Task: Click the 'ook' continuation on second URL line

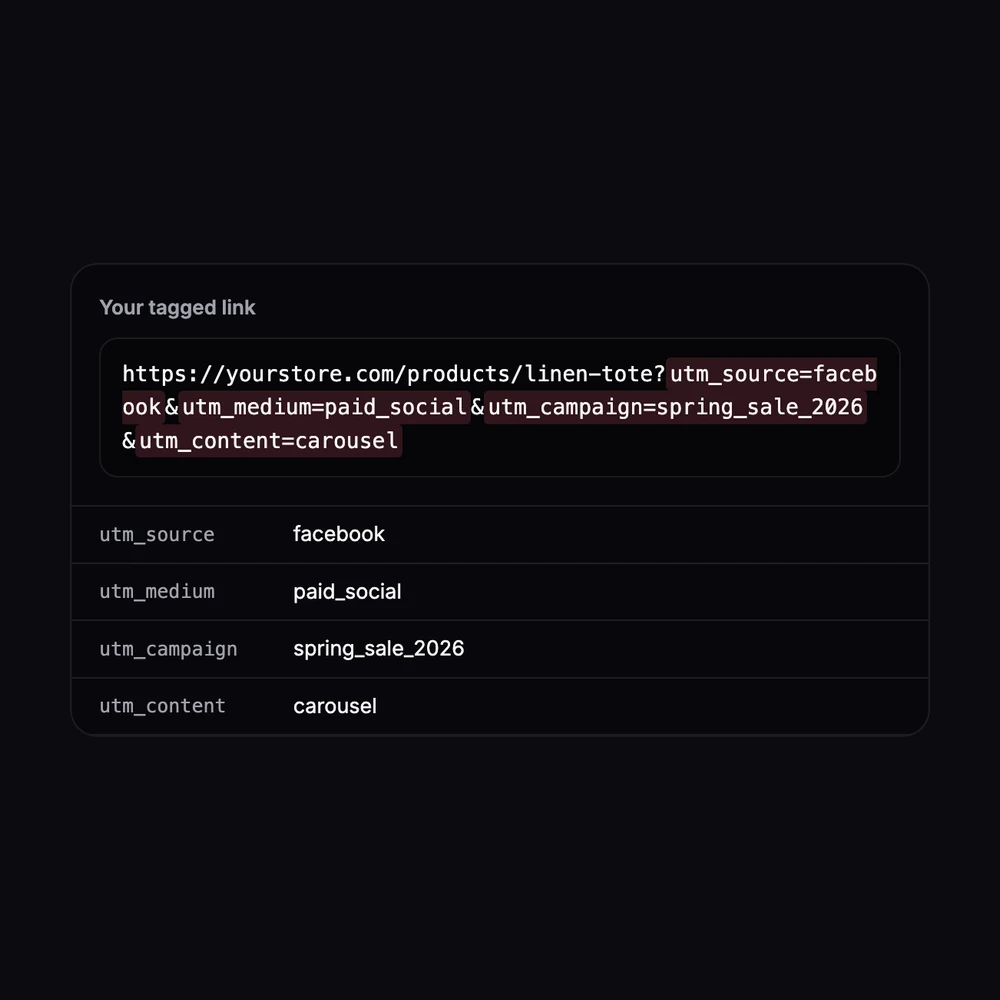Action: [142, 407]
